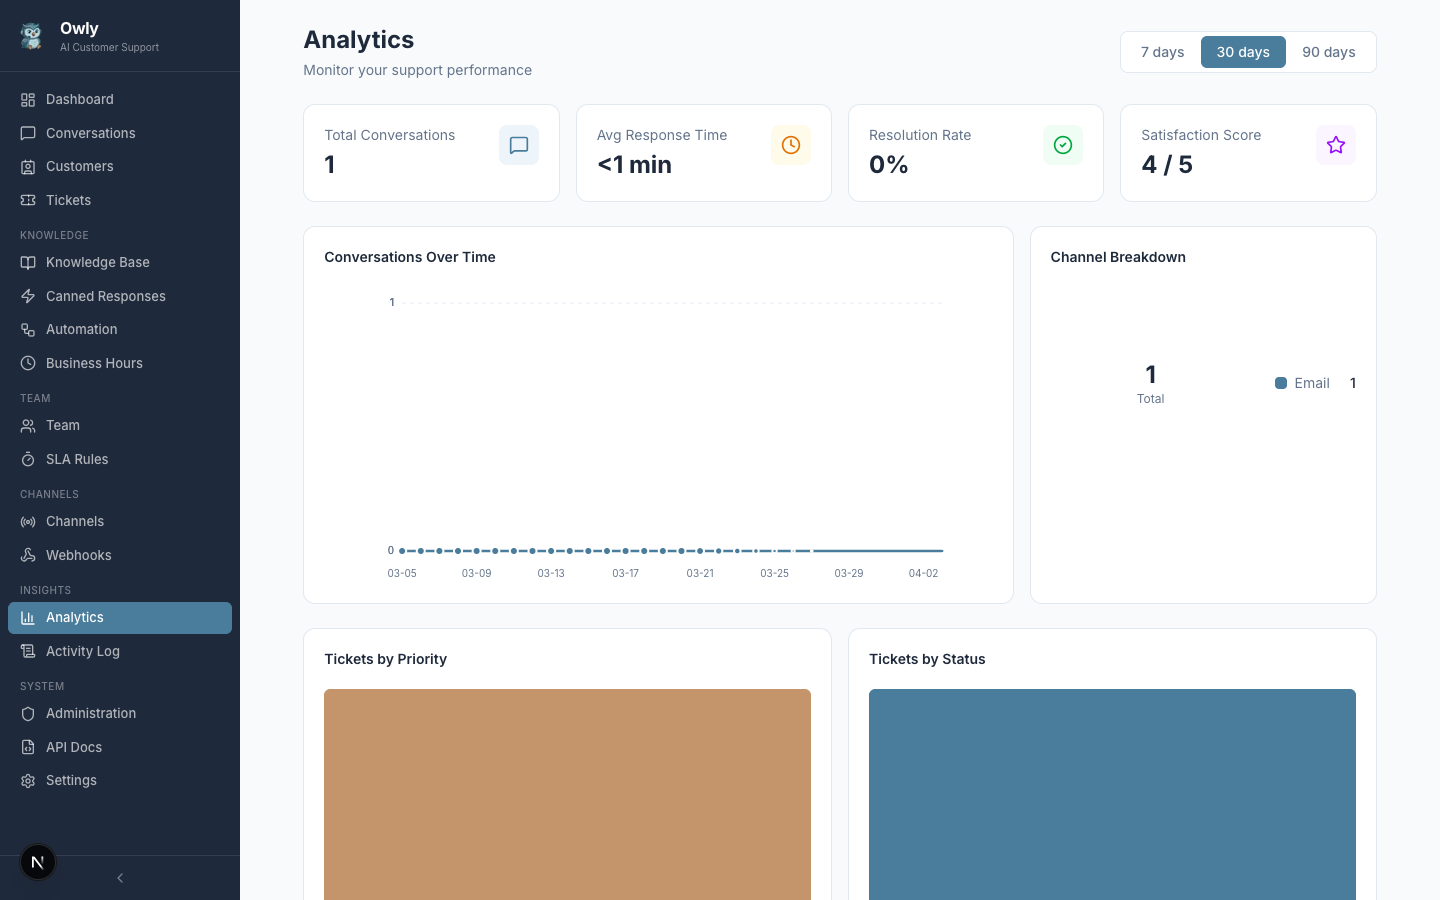Open Conversations via its chat bubble icon
Screen dimensions: 1440x900
[x=28, y=133]
